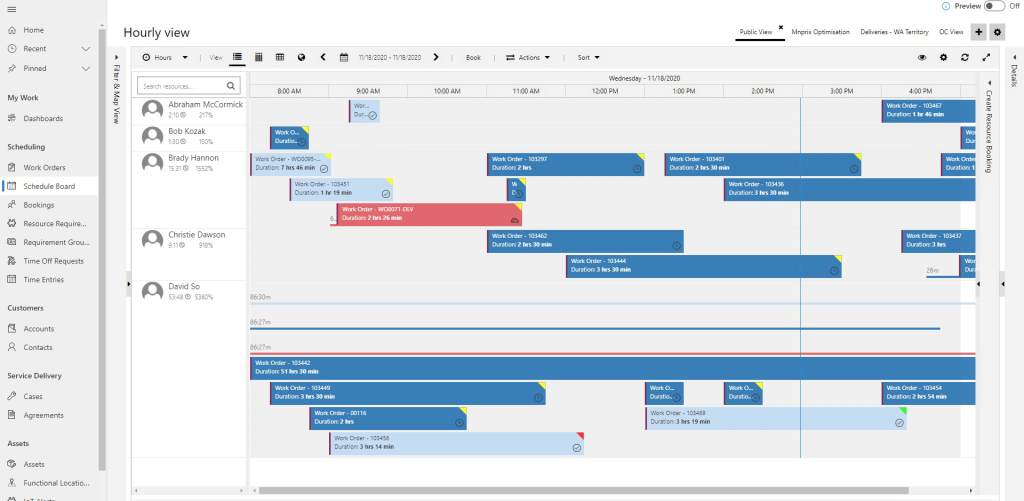Screen dimensions: 1024x501
Task: Select Work Order 103442 booking
Action: coord(613,368)
